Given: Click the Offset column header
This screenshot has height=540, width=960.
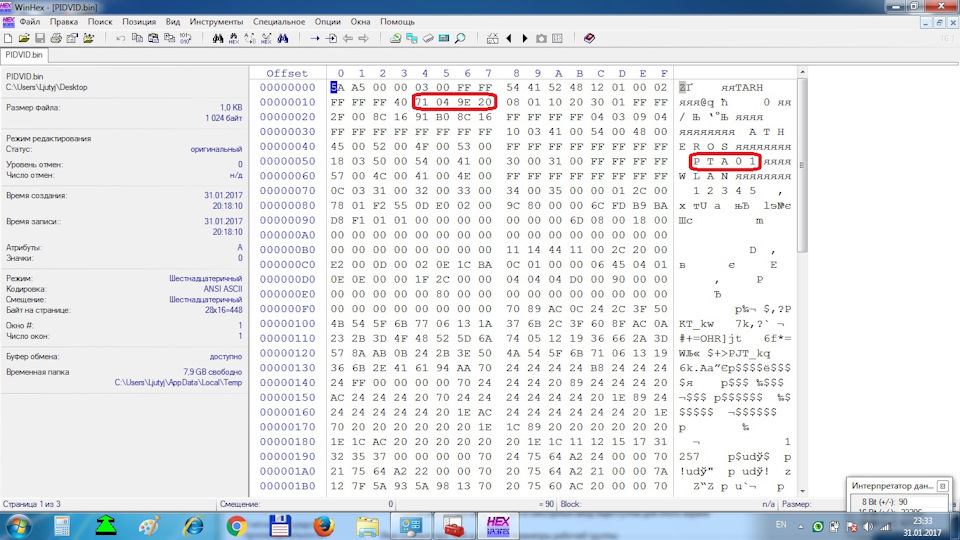Looking at the screenshot, I should point(287,73).
